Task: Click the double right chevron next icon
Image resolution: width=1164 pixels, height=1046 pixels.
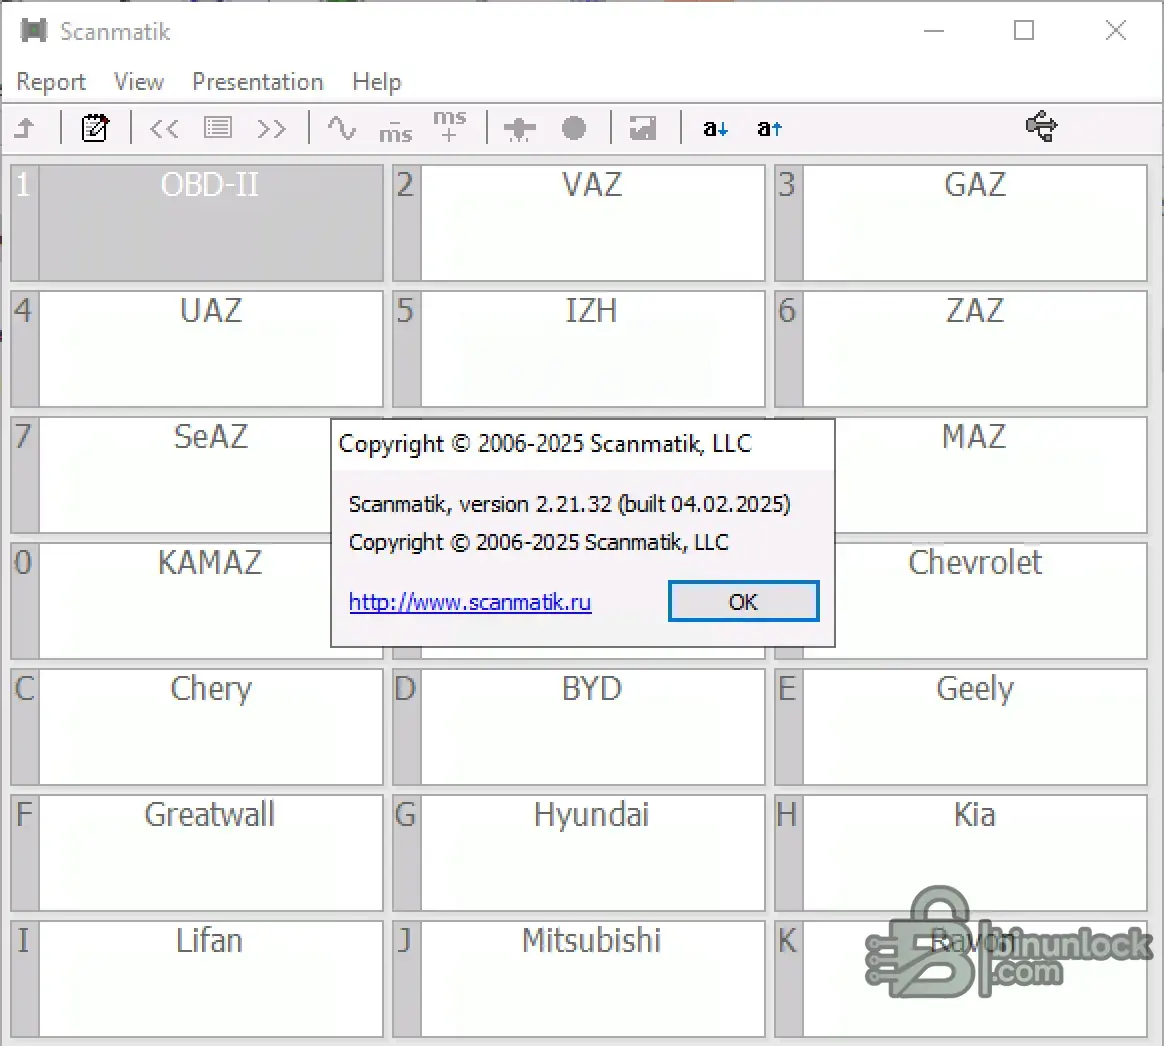Action: [271, 128]
